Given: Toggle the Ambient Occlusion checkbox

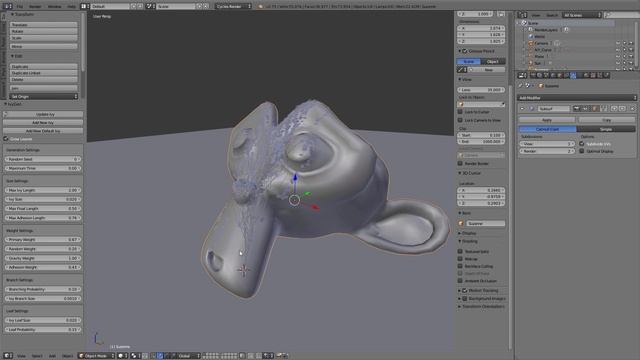Looking at the screenshot, I should (460, 281).
